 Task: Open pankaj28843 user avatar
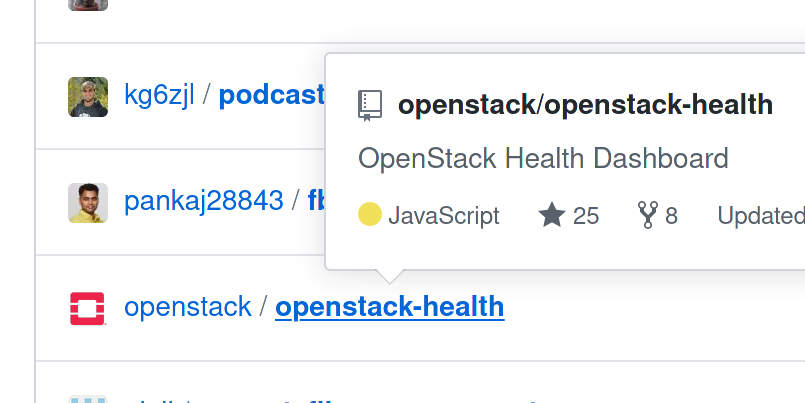pyautogui.click(x=88, y=203)
